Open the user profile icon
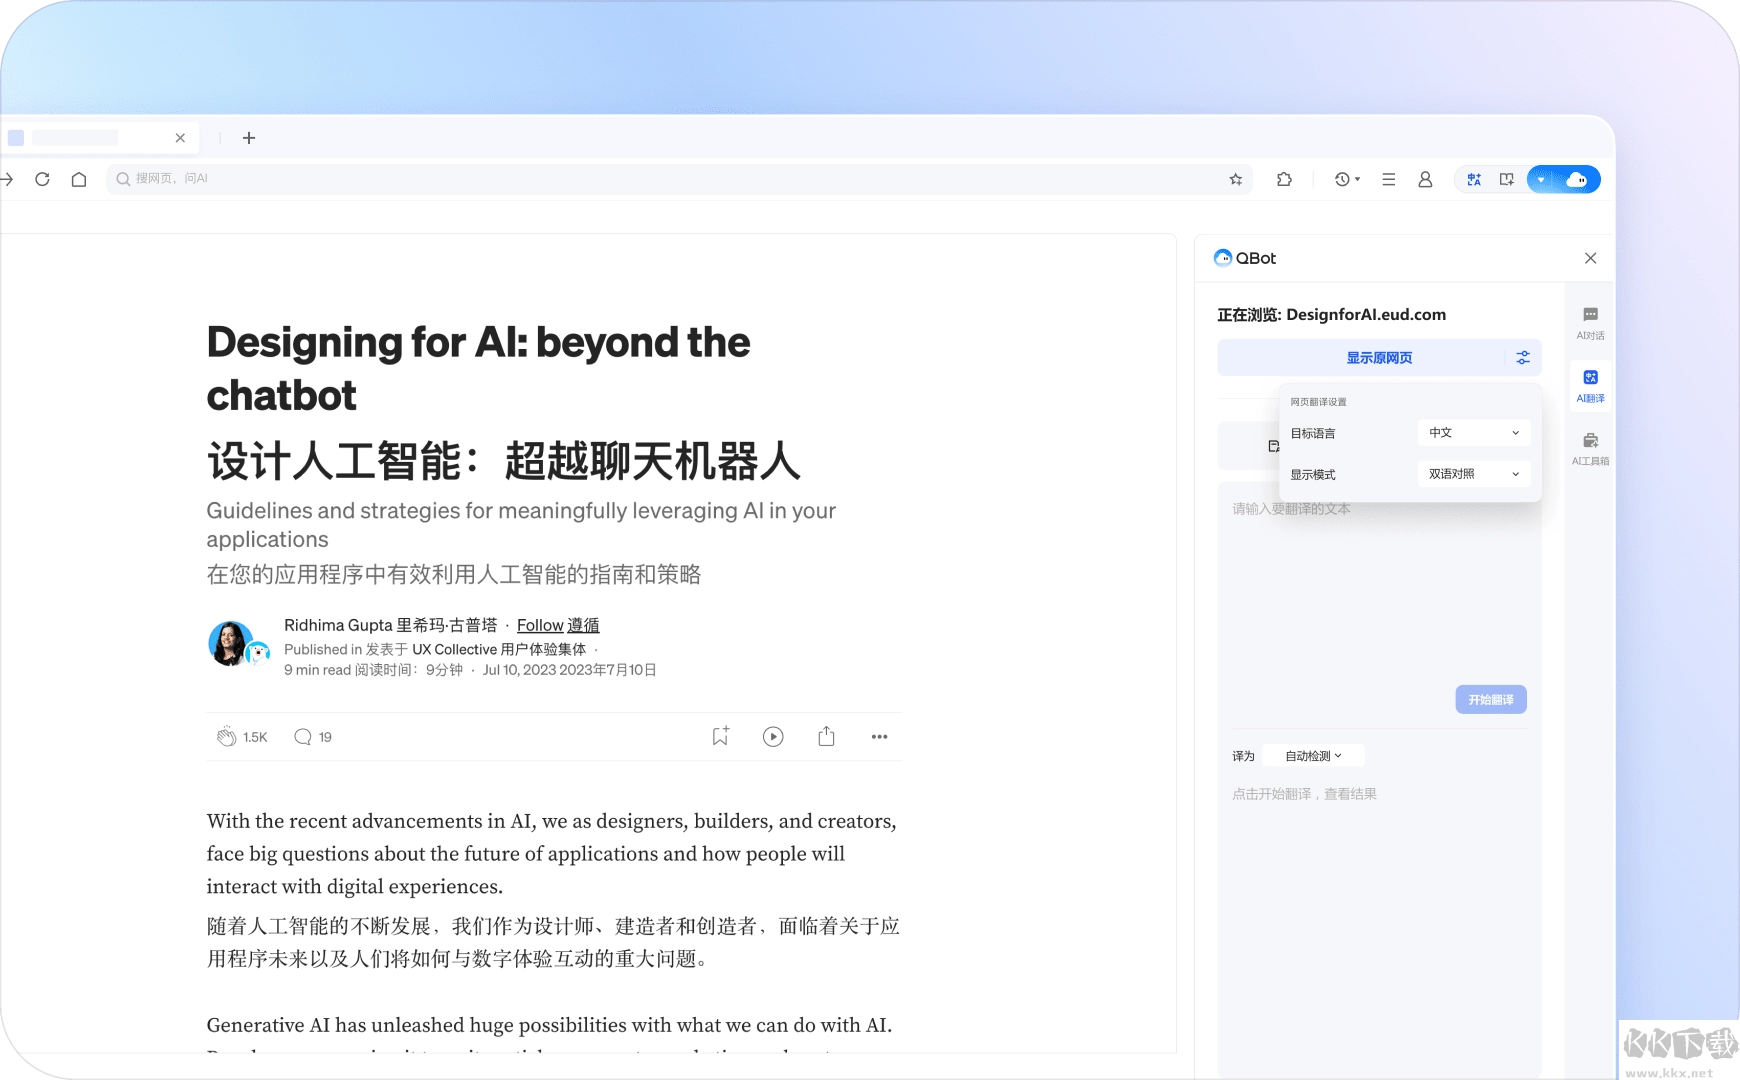The height and width of the screenshot is (1080, 1740). 1425,179
